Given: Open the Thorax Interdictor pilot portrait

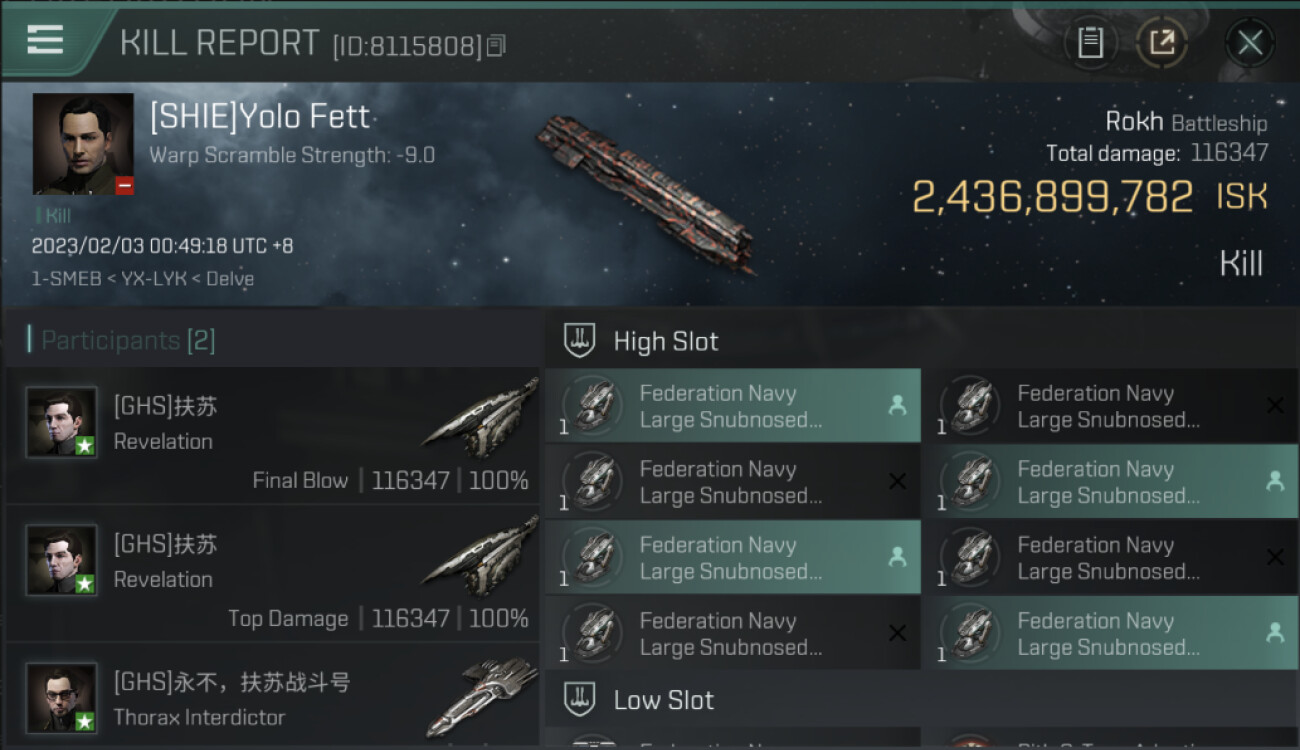Looking at the screenshot, I should coord(62,697).
